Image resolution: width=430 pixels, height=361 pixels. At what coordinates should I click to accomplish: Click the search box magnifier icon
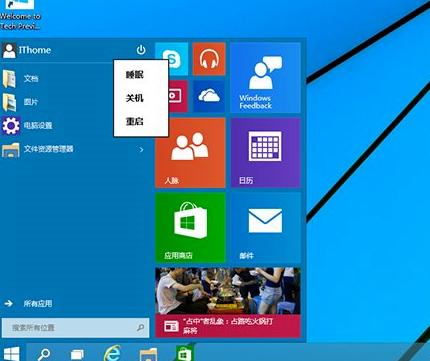tap(141, 328)
